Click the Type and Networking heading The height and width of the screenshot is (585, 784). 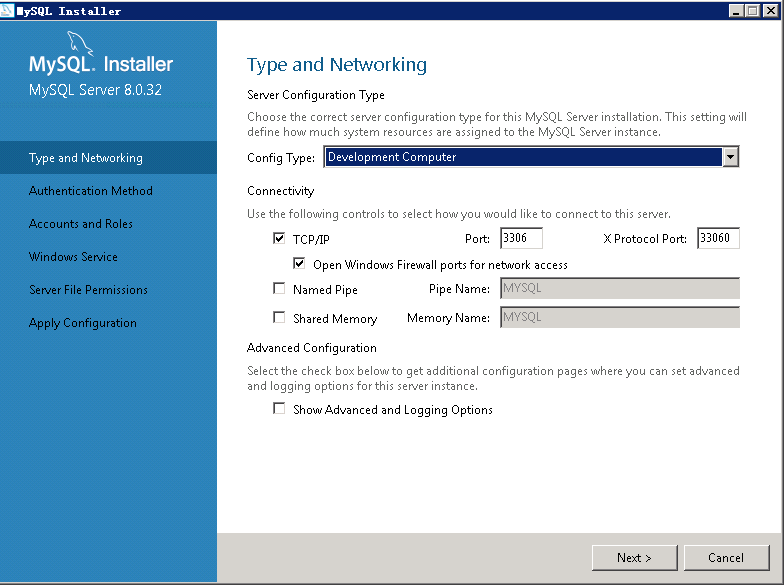click(x=337, y=65)
